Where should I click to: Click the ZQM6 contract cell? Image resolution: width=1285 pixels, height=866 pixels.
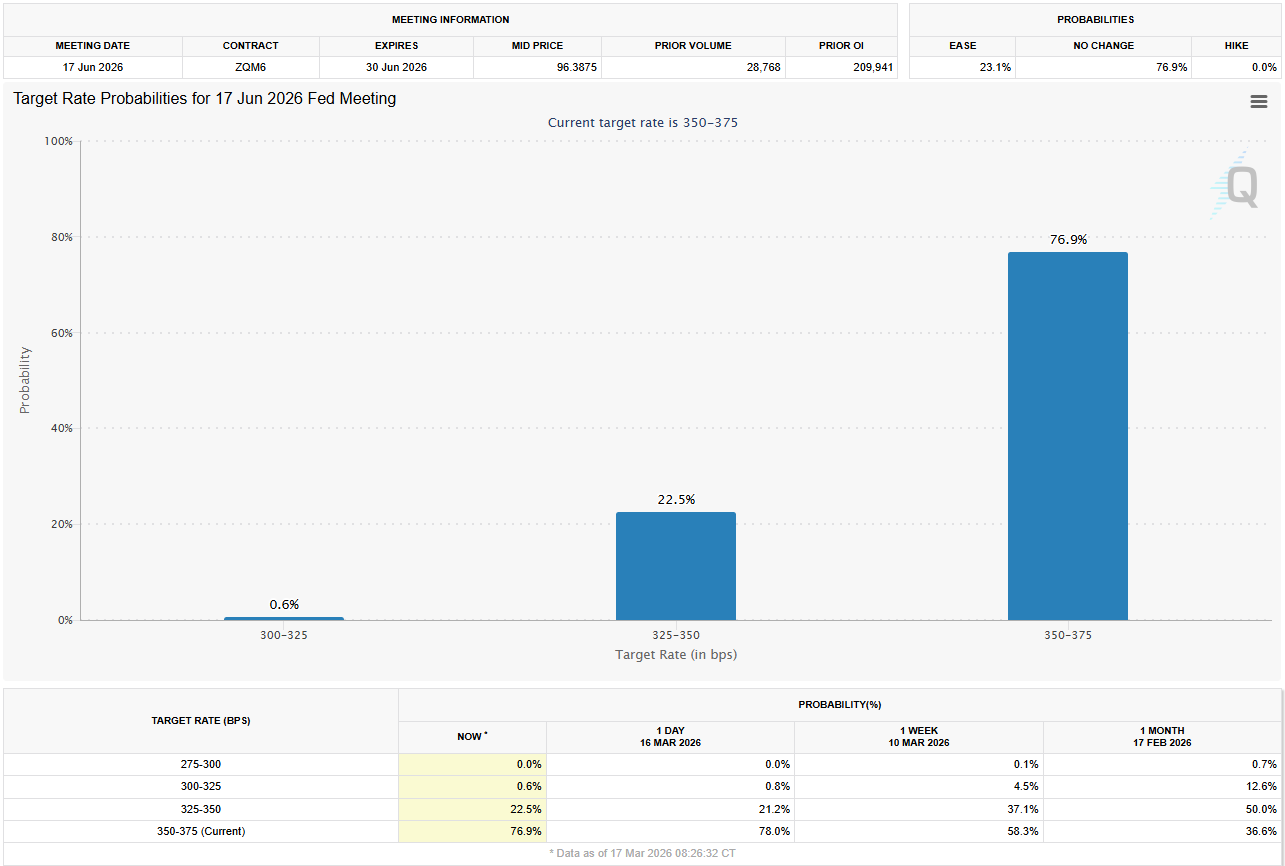point(250,67)
